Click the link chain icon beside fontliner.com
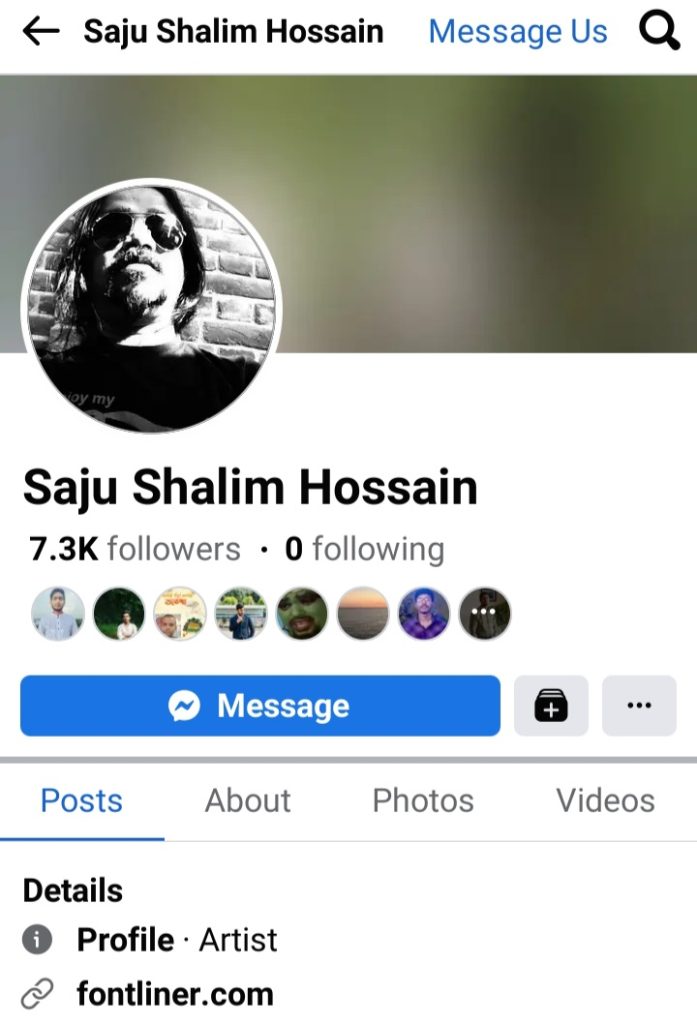Viewport: 697px width, 1024px height. click(x=37, y=994)
